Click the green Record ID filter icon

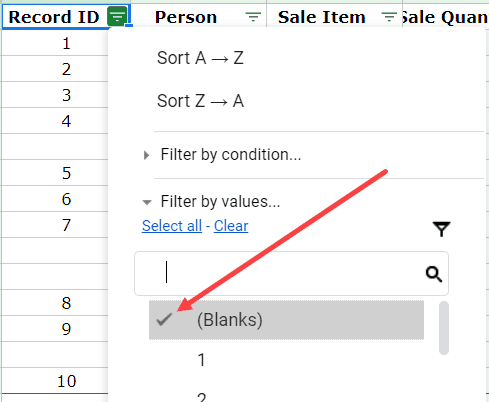point(117,16)
